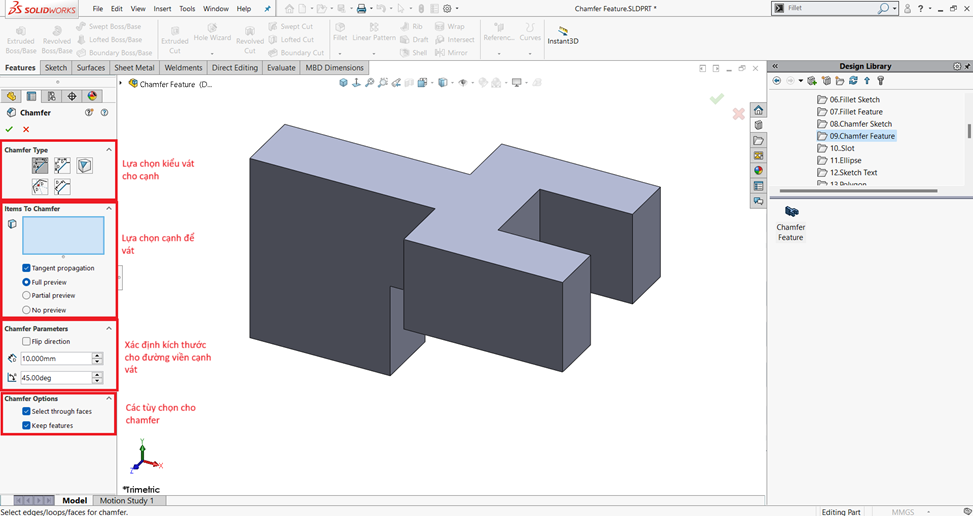Image resolution: width=973 pixels, height=516 pixels.
Task: Open the Options gear in top toolbar
Action: pos(447,9)
